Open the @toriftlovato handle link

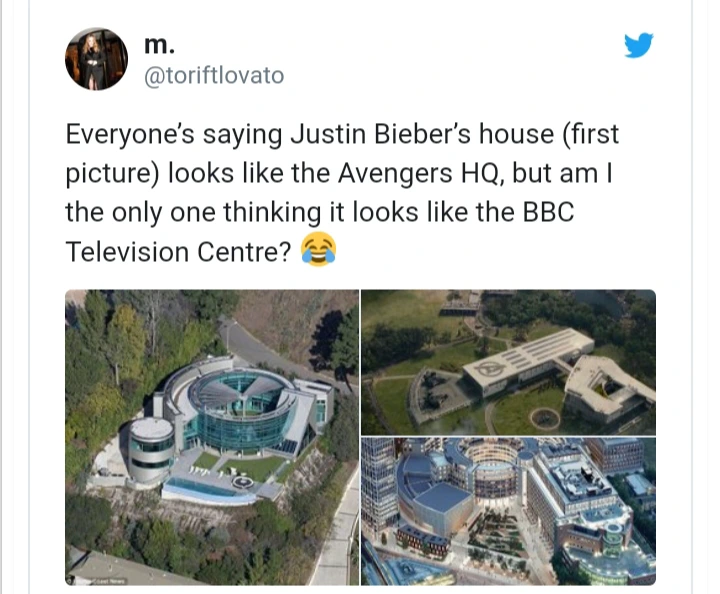[214, 76]
